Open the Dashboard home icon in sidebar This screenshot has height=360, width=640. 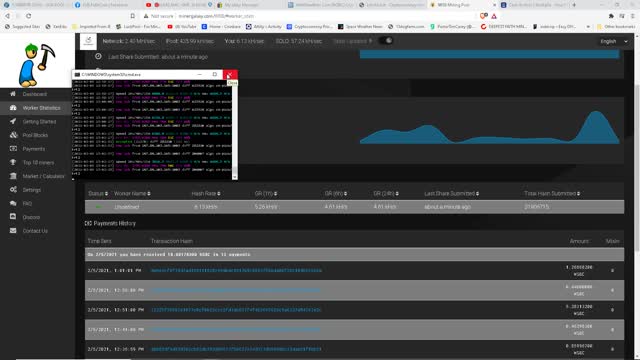pyautogui.click(x=13, y=94)
